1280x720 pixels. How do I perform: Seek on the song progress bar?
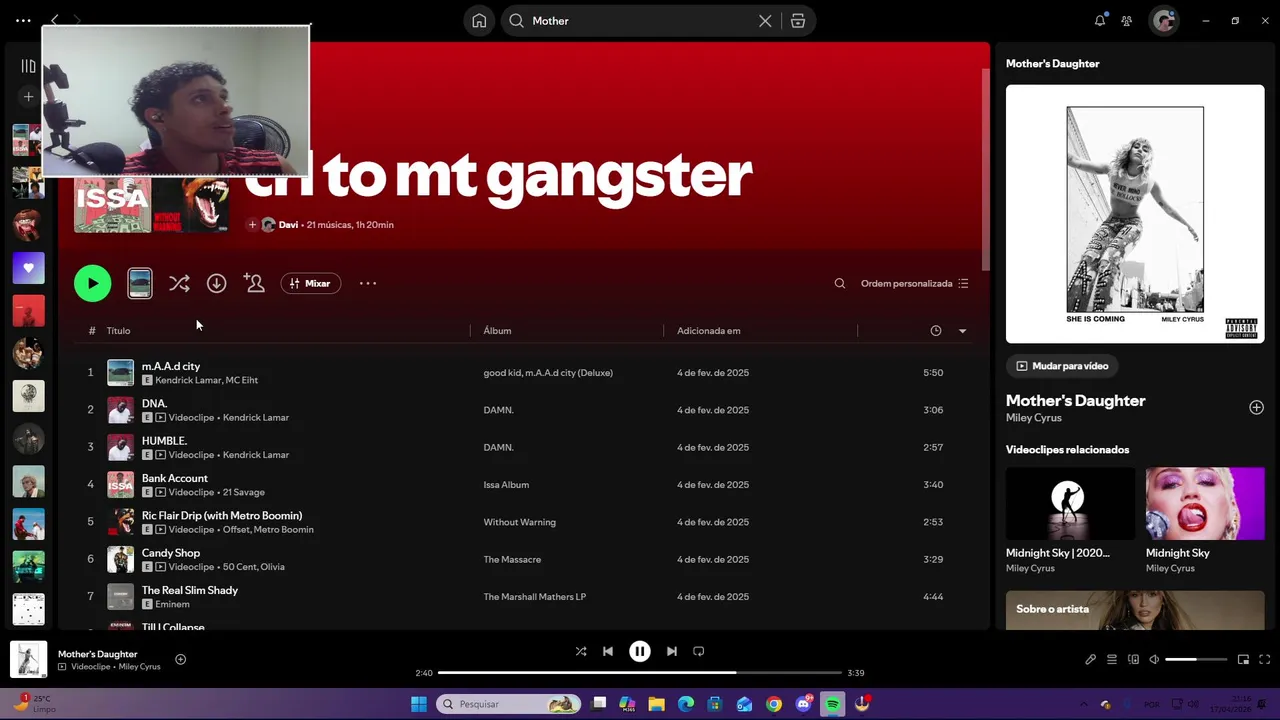[x=639, y=673]
